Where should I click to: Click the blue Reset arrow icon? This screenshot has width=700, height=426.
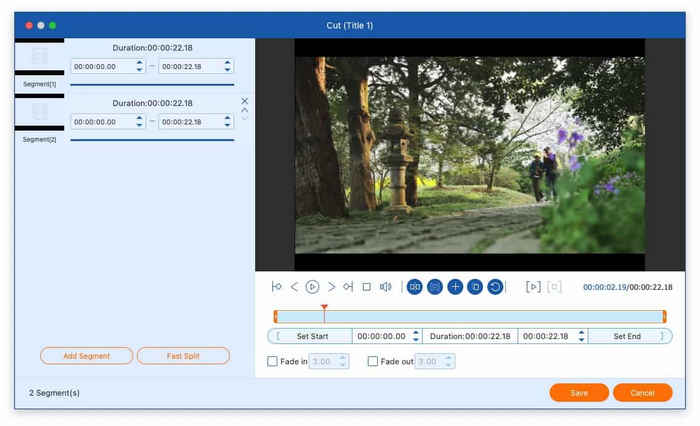pos(494,287)
